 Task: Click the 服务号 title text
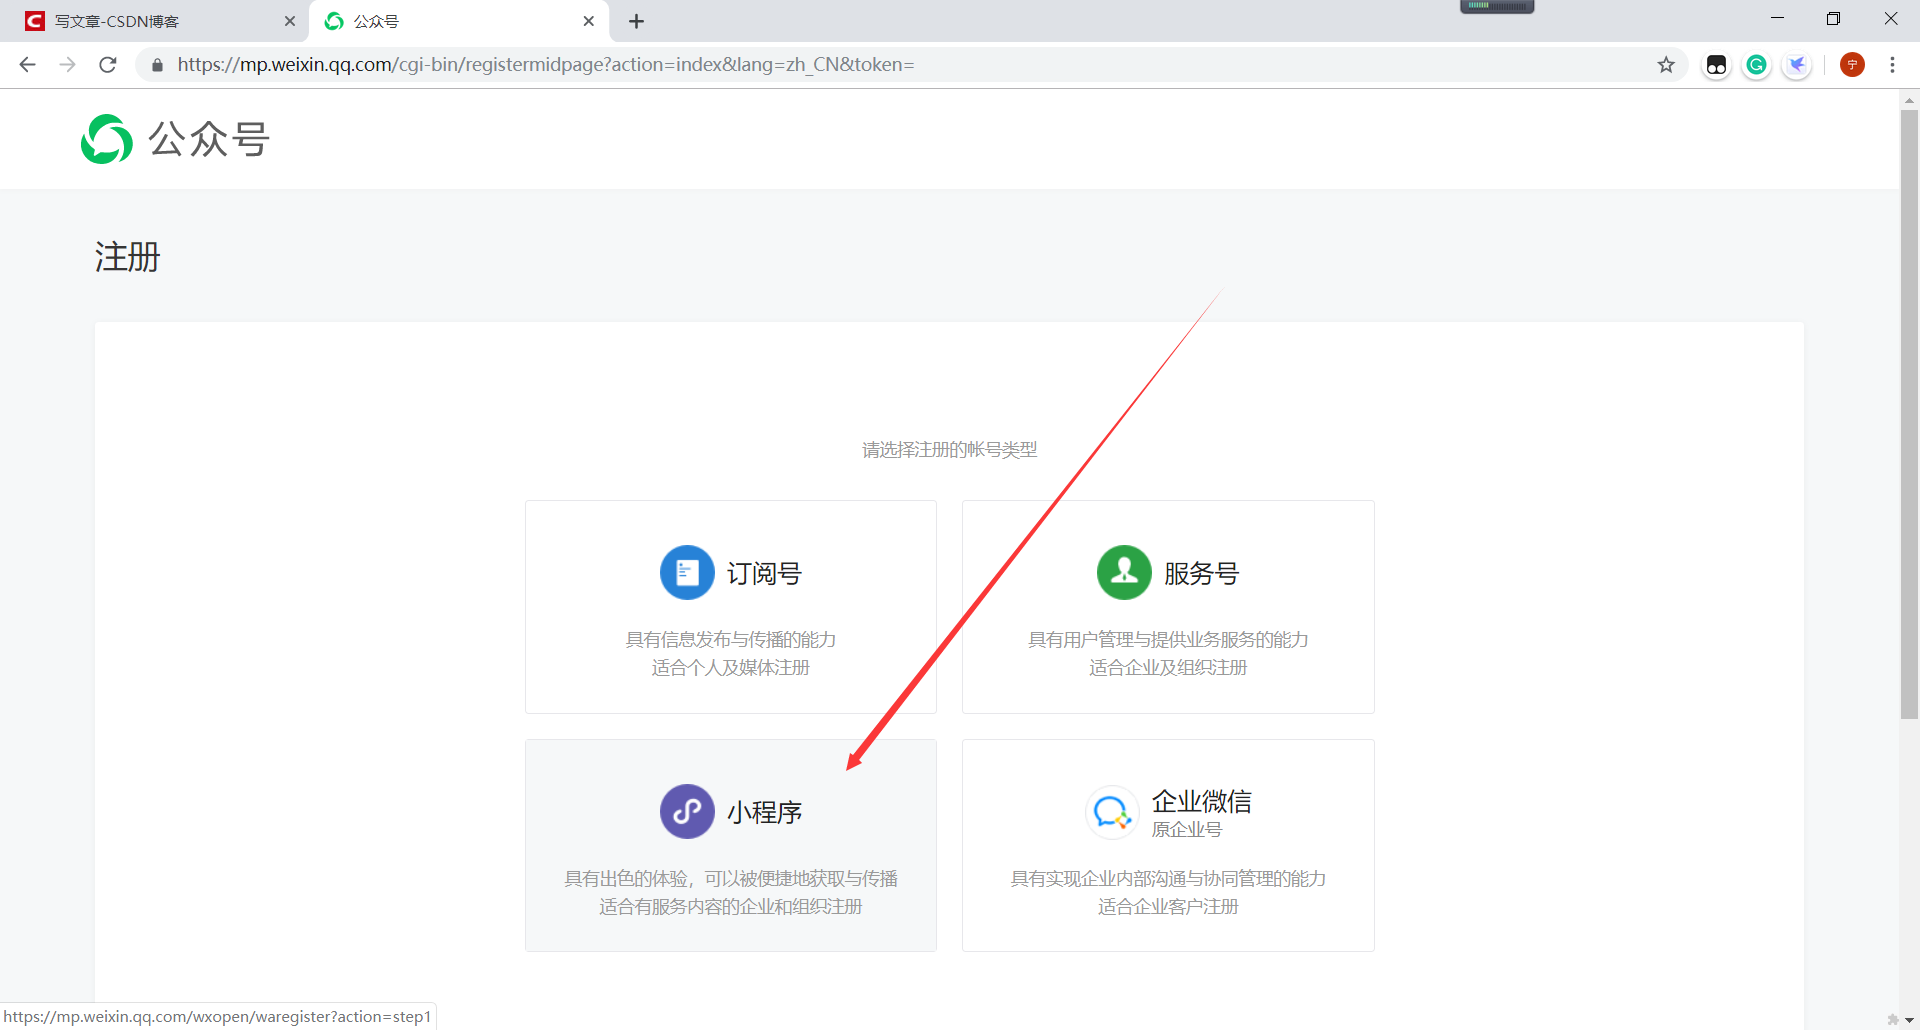[x=1201, y=573]
